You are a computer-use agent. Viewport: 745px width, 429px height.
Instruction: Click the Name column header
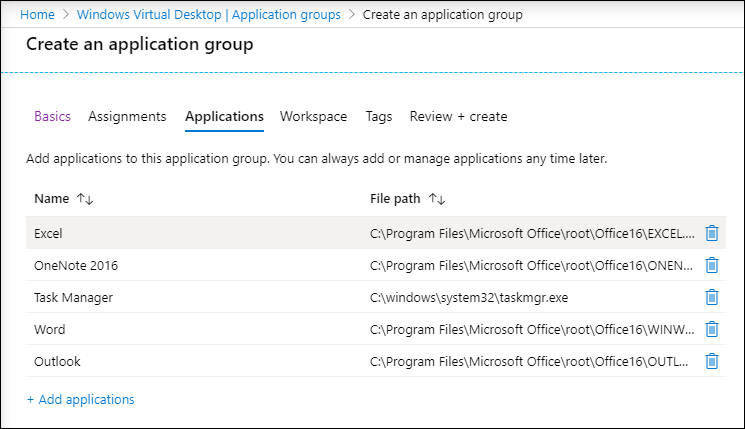51,199
